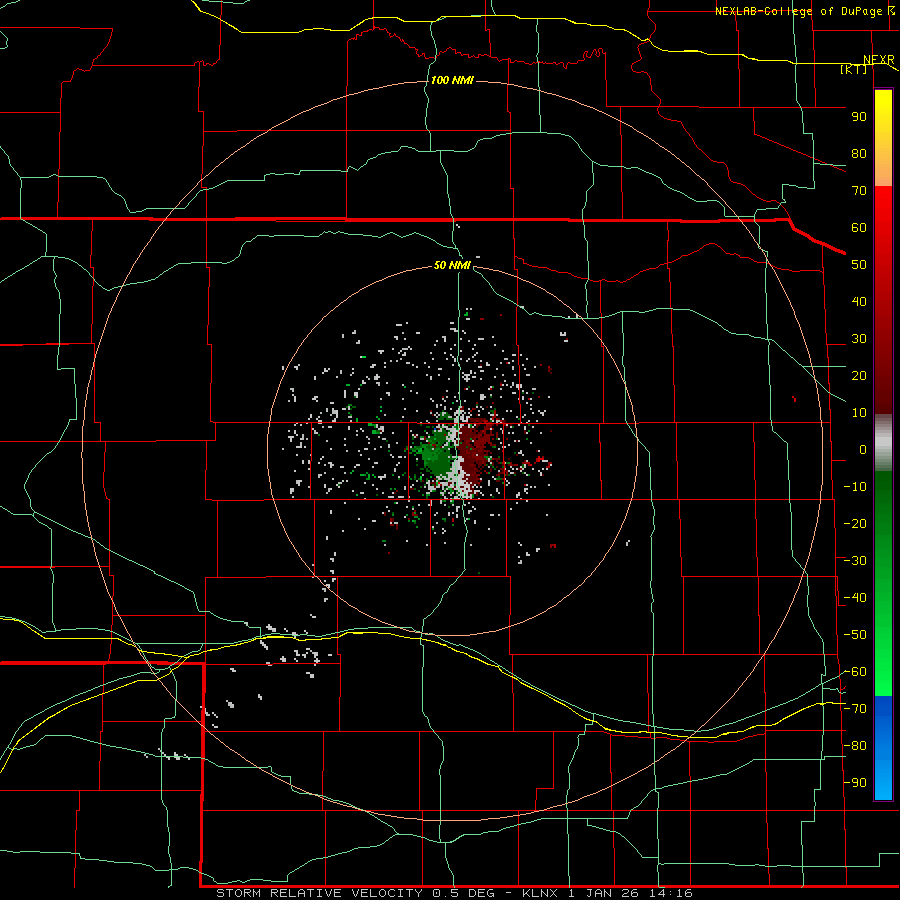Click the "-20" scale label
900x900 pixels.
(855, 524)
